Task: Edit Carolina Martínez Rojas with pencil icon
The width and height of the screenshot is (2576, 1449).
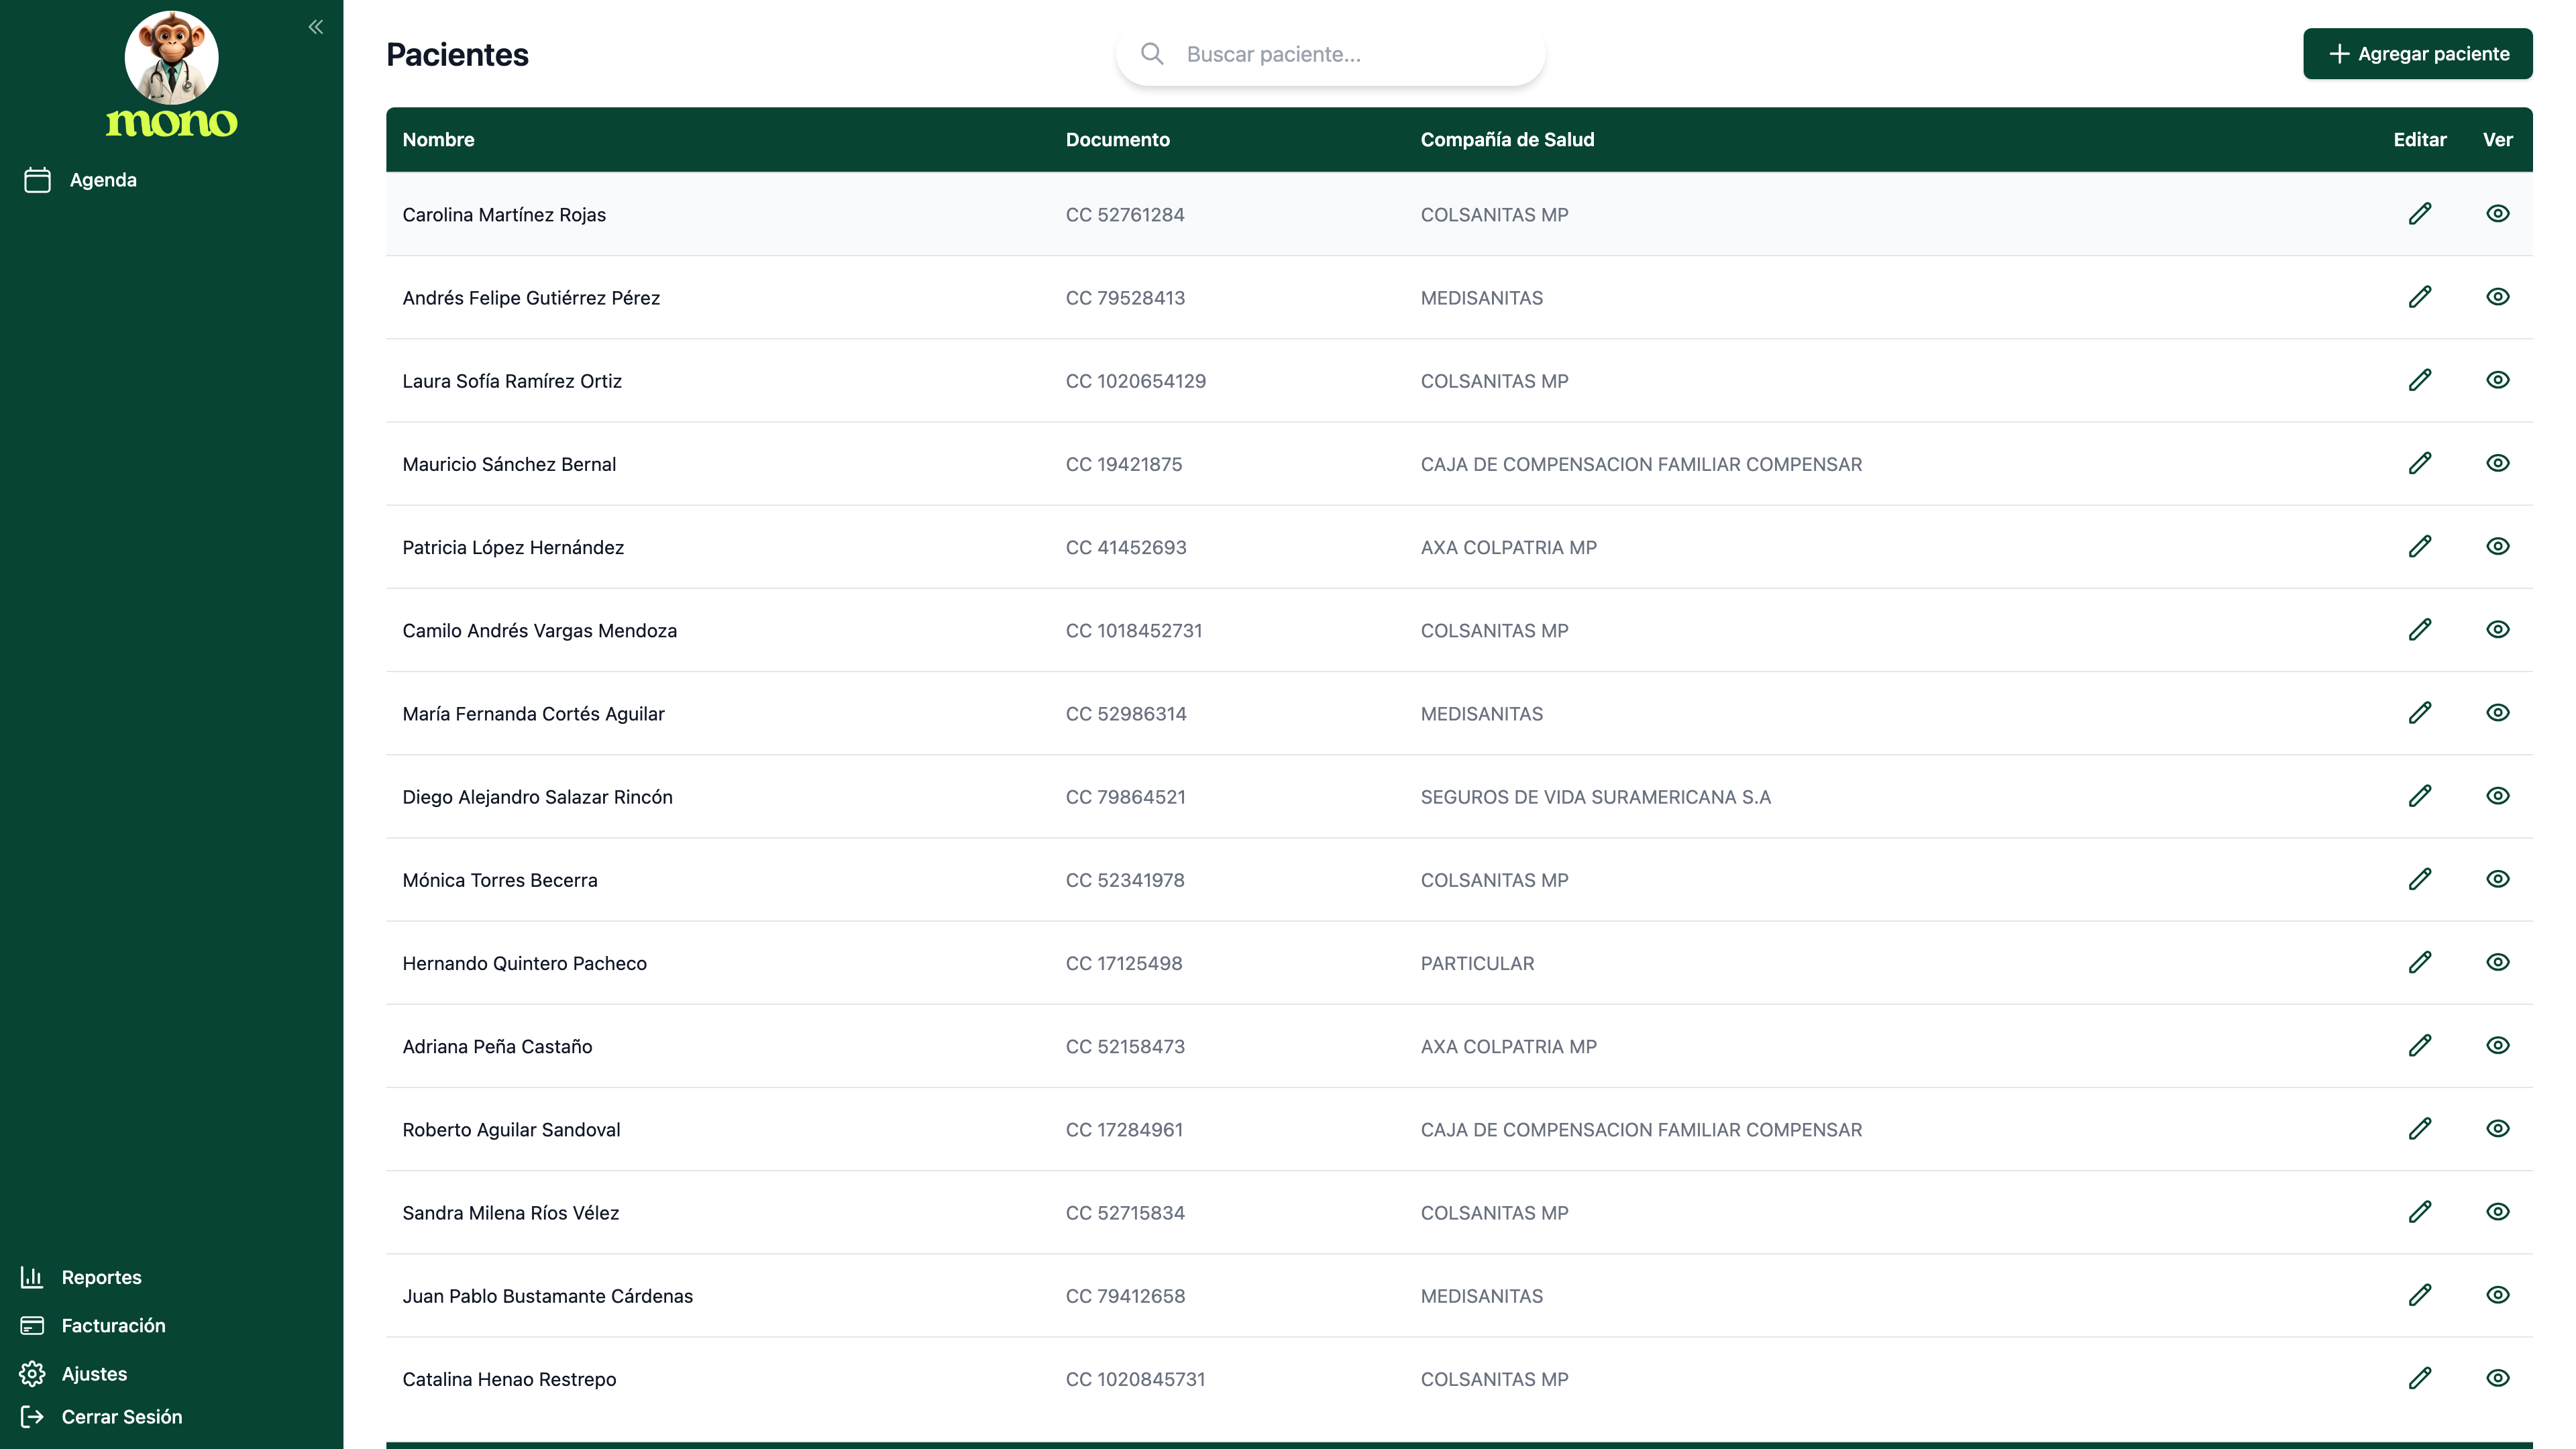Action: [2419, 214]
